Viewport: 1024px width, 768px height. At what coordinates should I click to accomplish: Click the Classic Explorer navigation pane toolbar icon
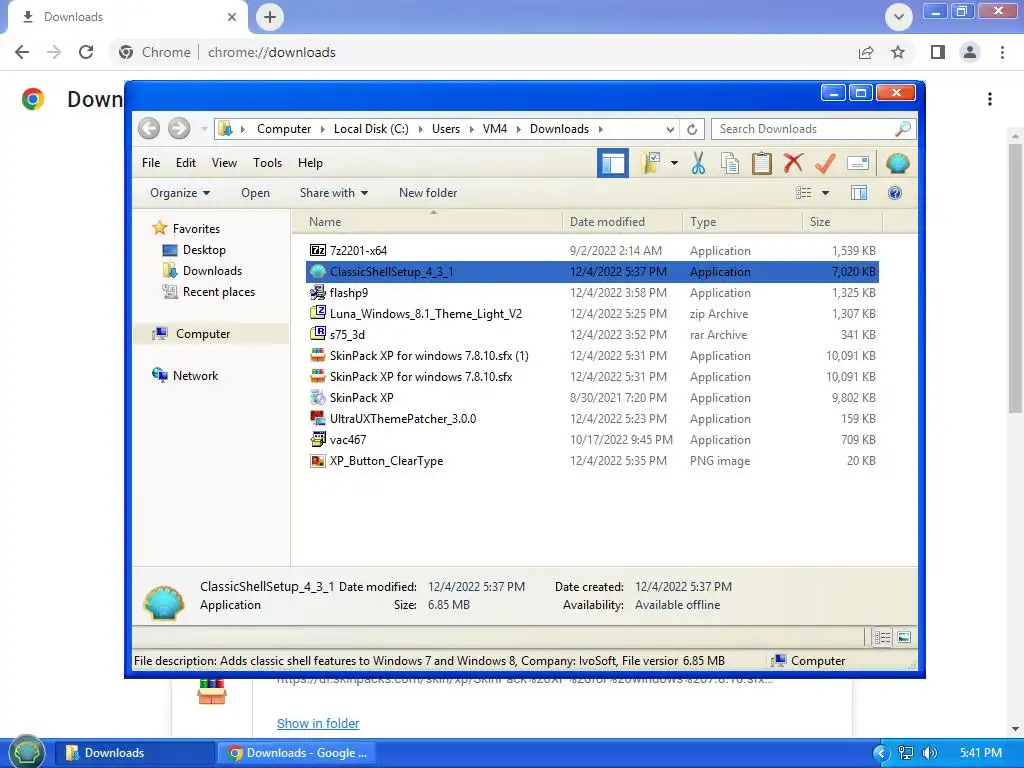click(x=613, y=163)
